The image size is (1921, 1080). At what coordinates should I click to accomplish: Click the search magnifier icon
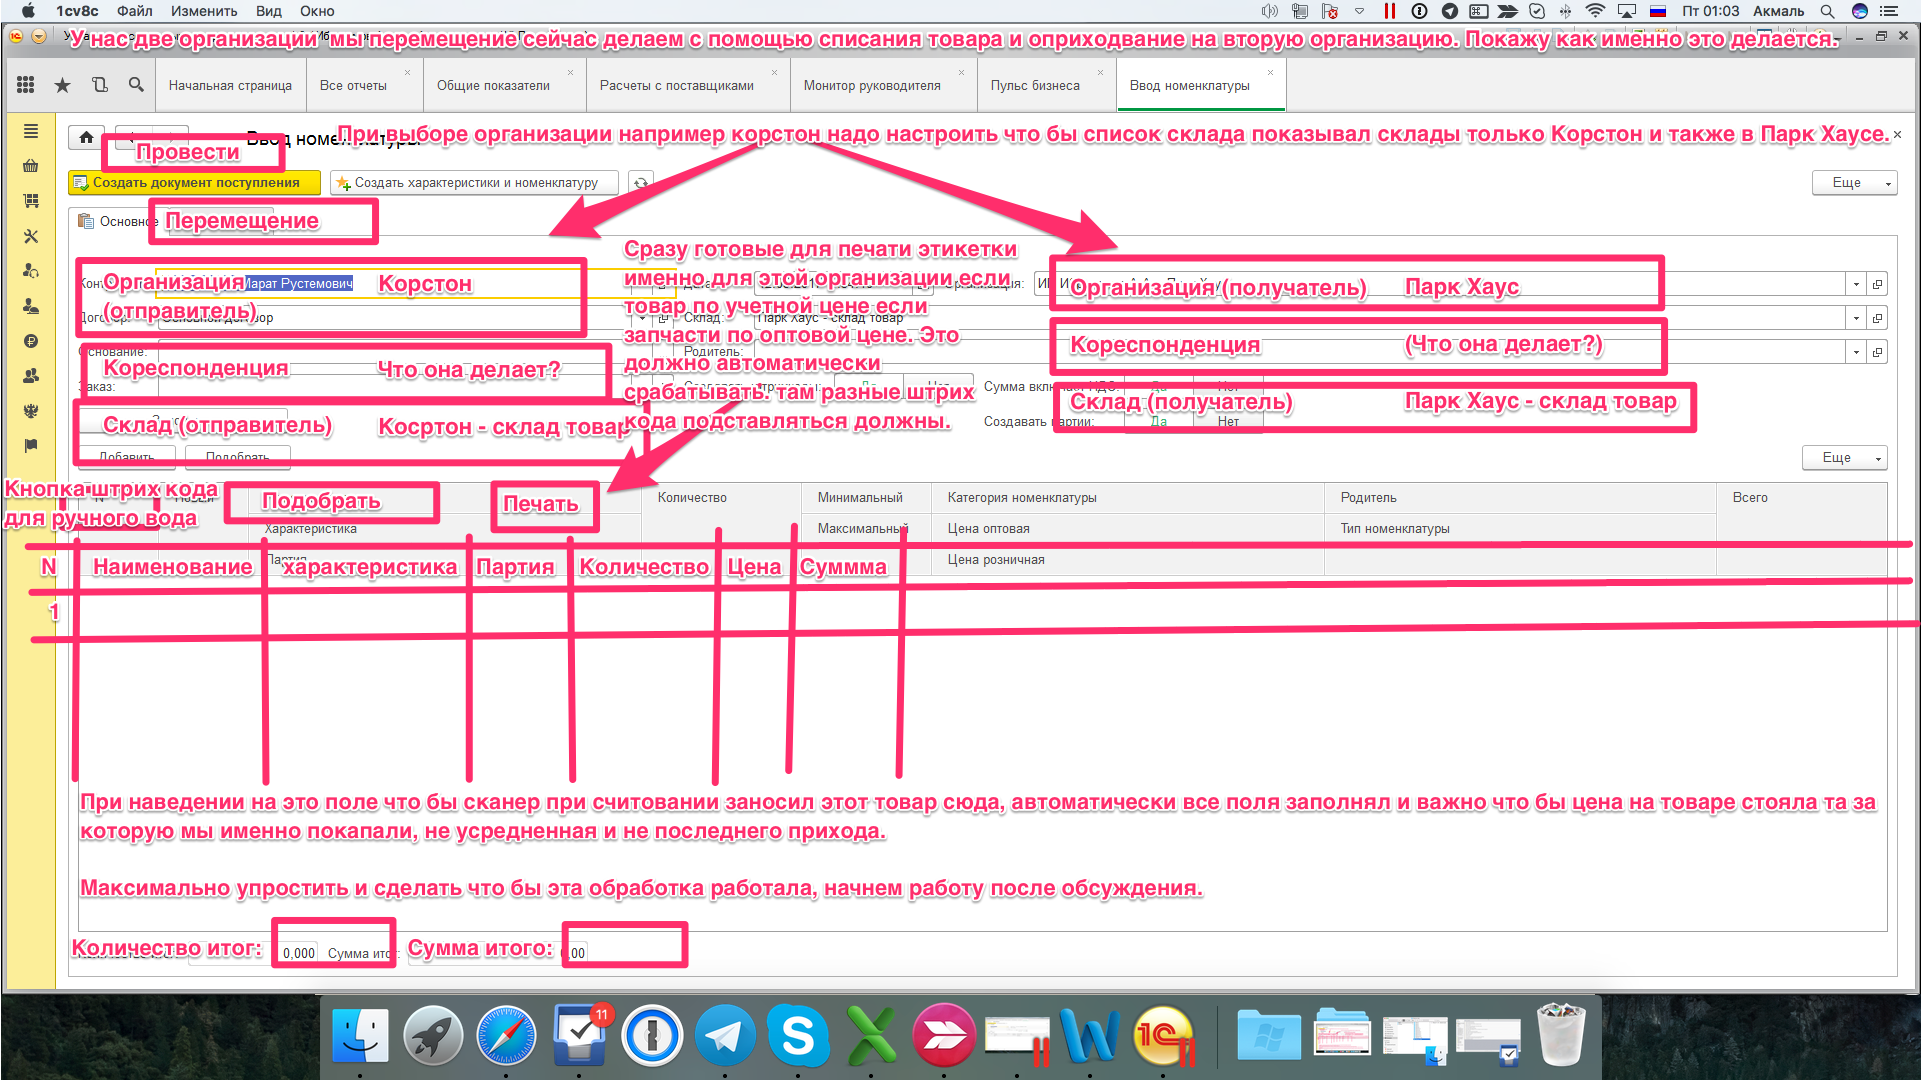click(136, 85)
